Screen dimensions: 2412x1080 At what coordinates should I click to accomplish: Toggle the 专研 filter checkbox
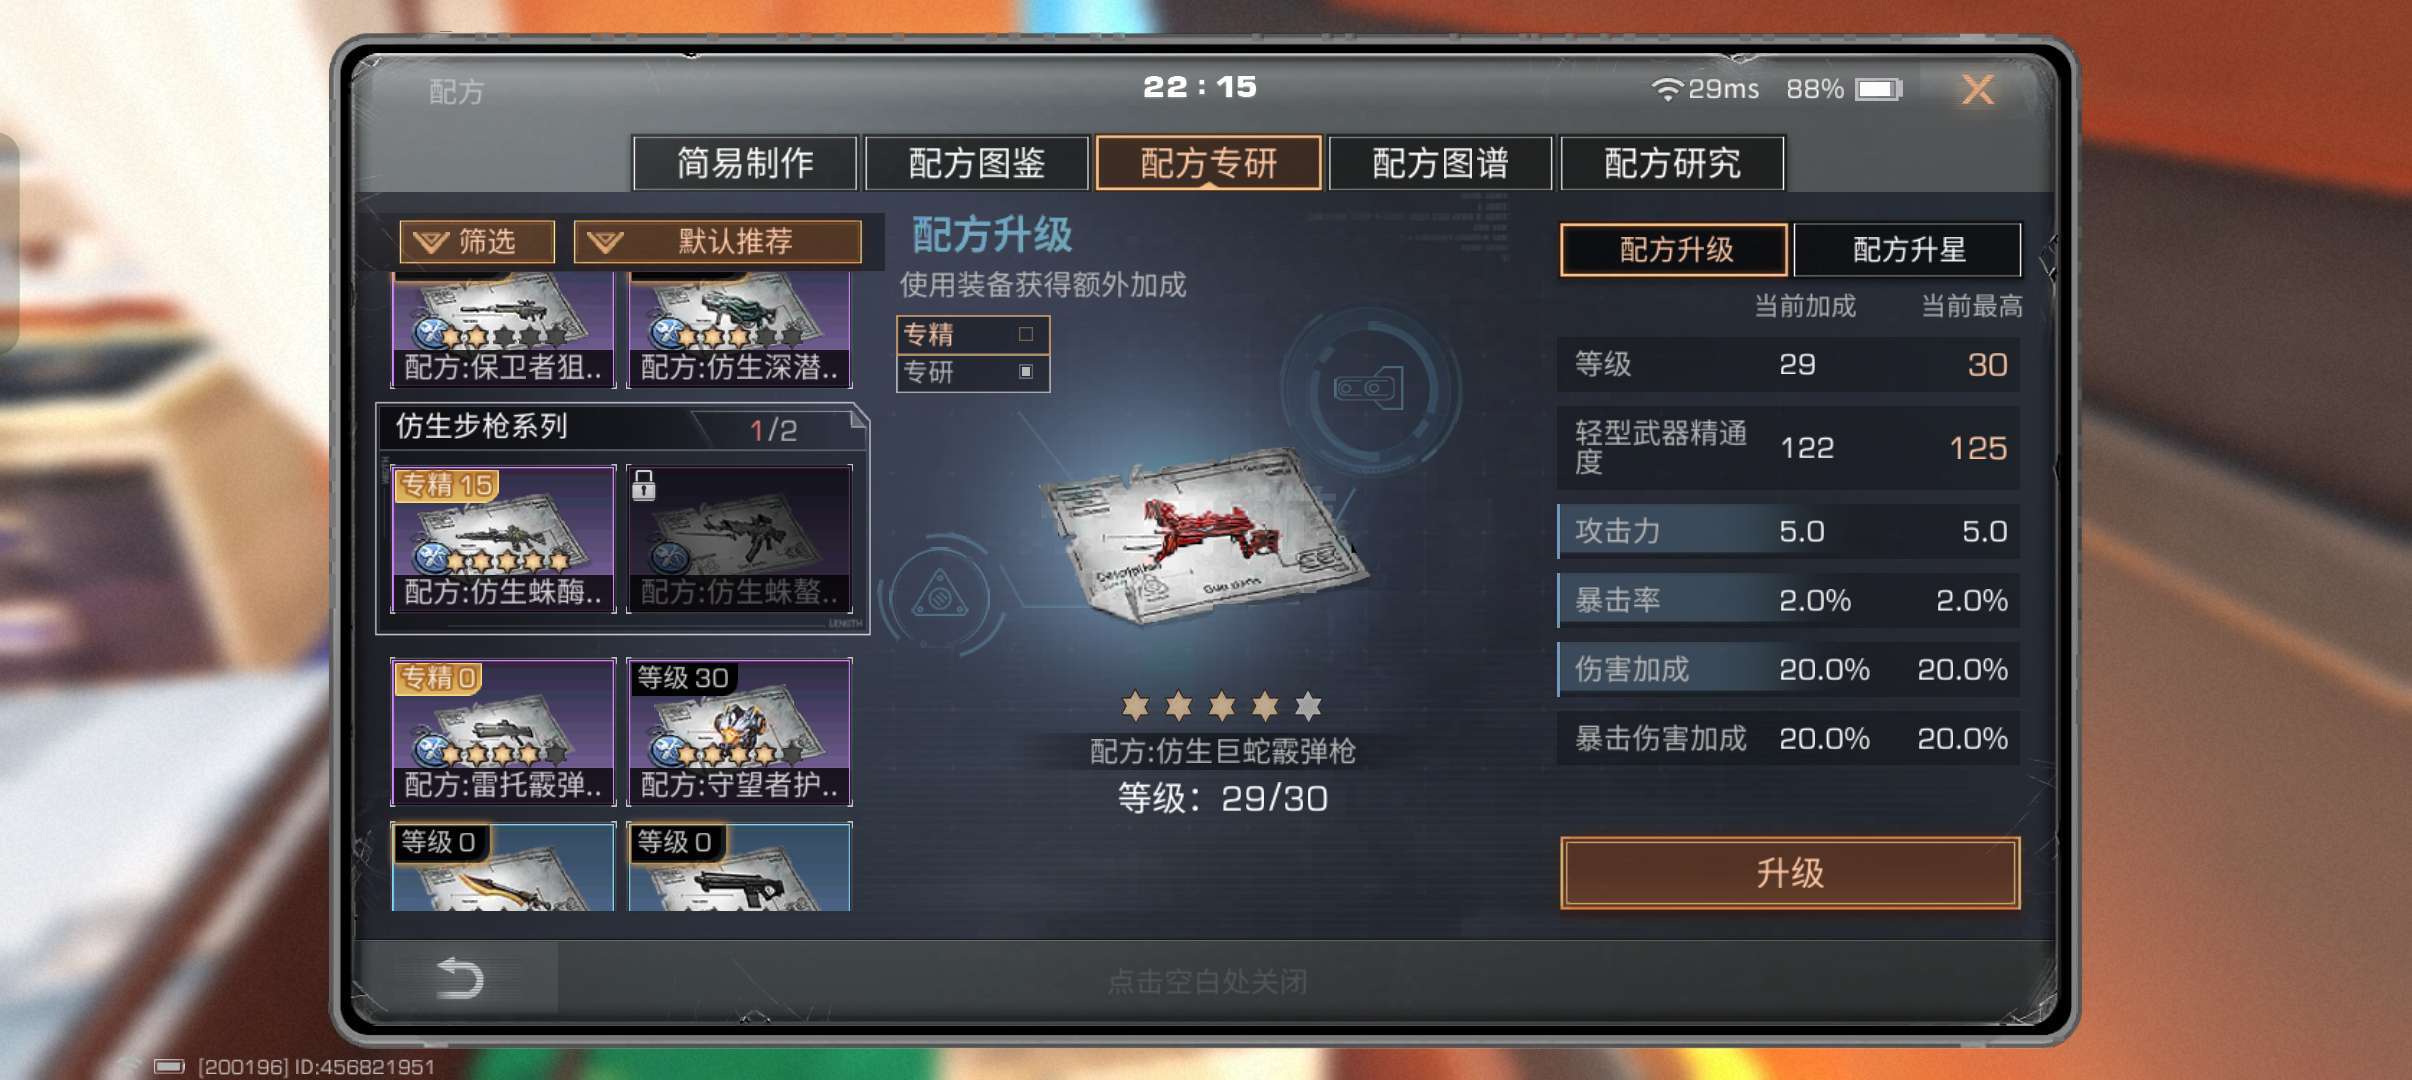(x=1025, y=372)
